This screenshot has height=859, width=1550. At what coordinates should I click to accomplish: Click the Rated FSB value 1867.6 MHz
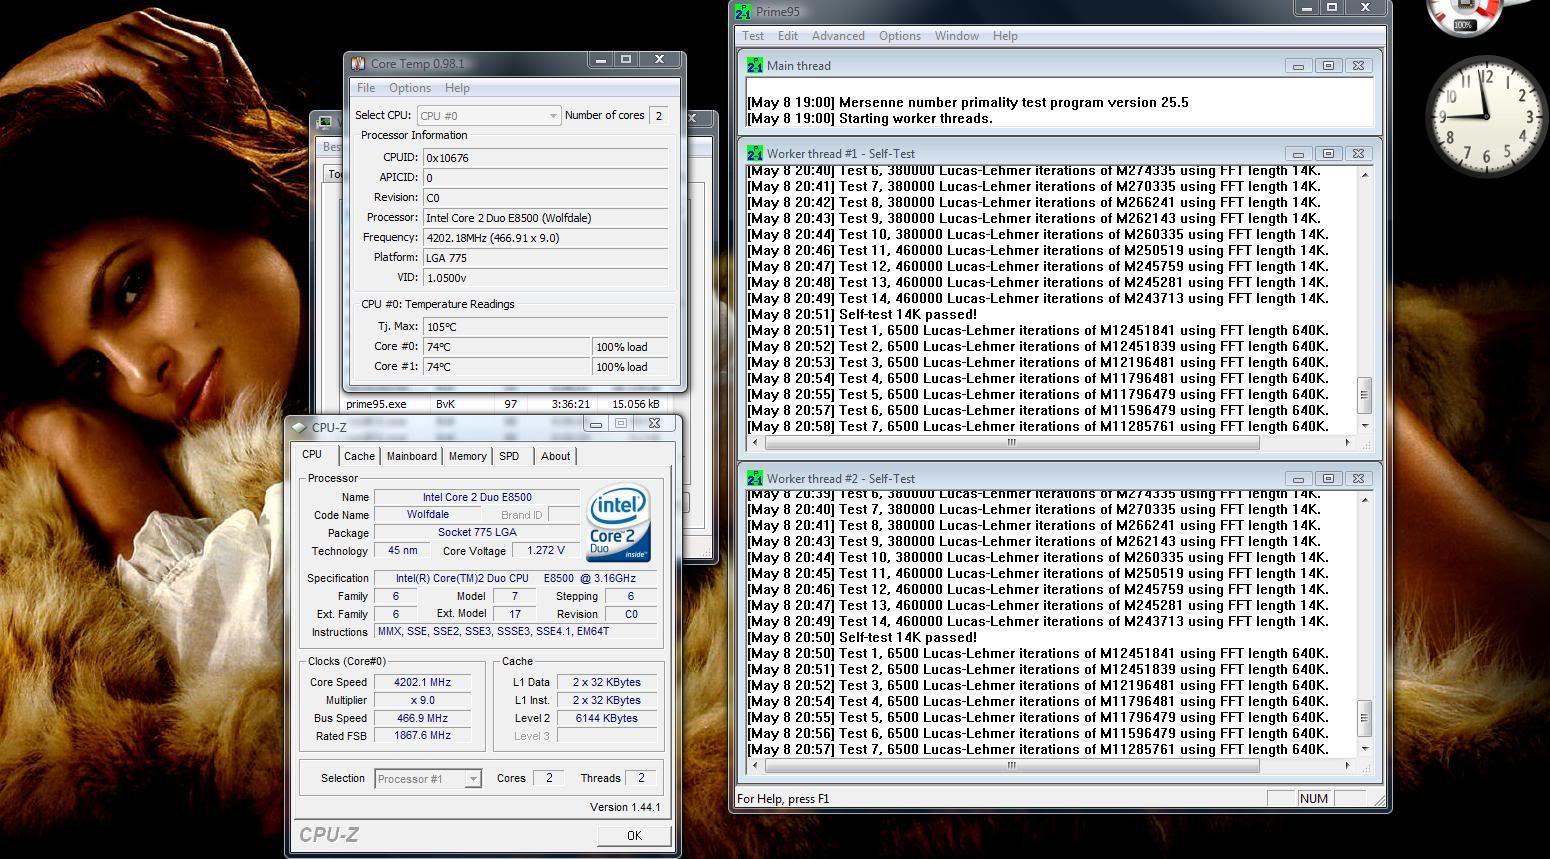[x=422, y=736]
